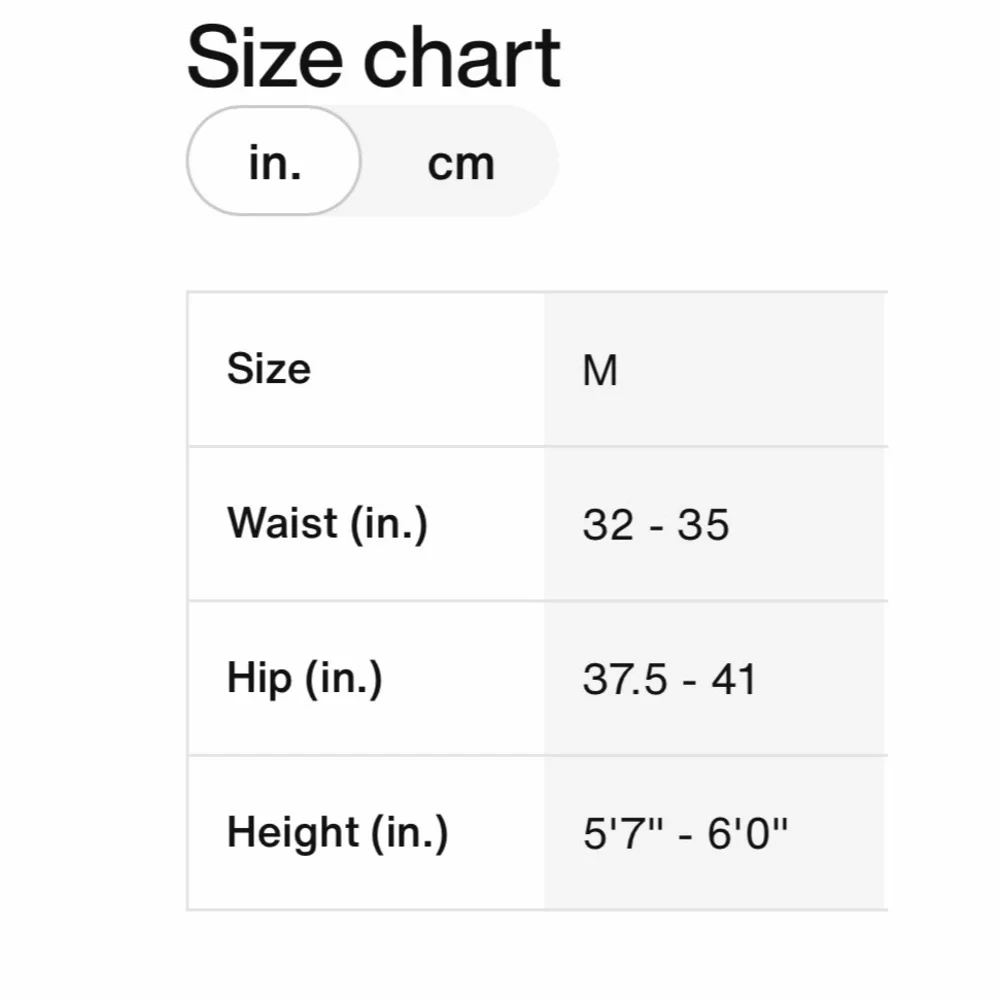
Task: Click the dash between 37.5 and 41
Action: tap(690, 681)
